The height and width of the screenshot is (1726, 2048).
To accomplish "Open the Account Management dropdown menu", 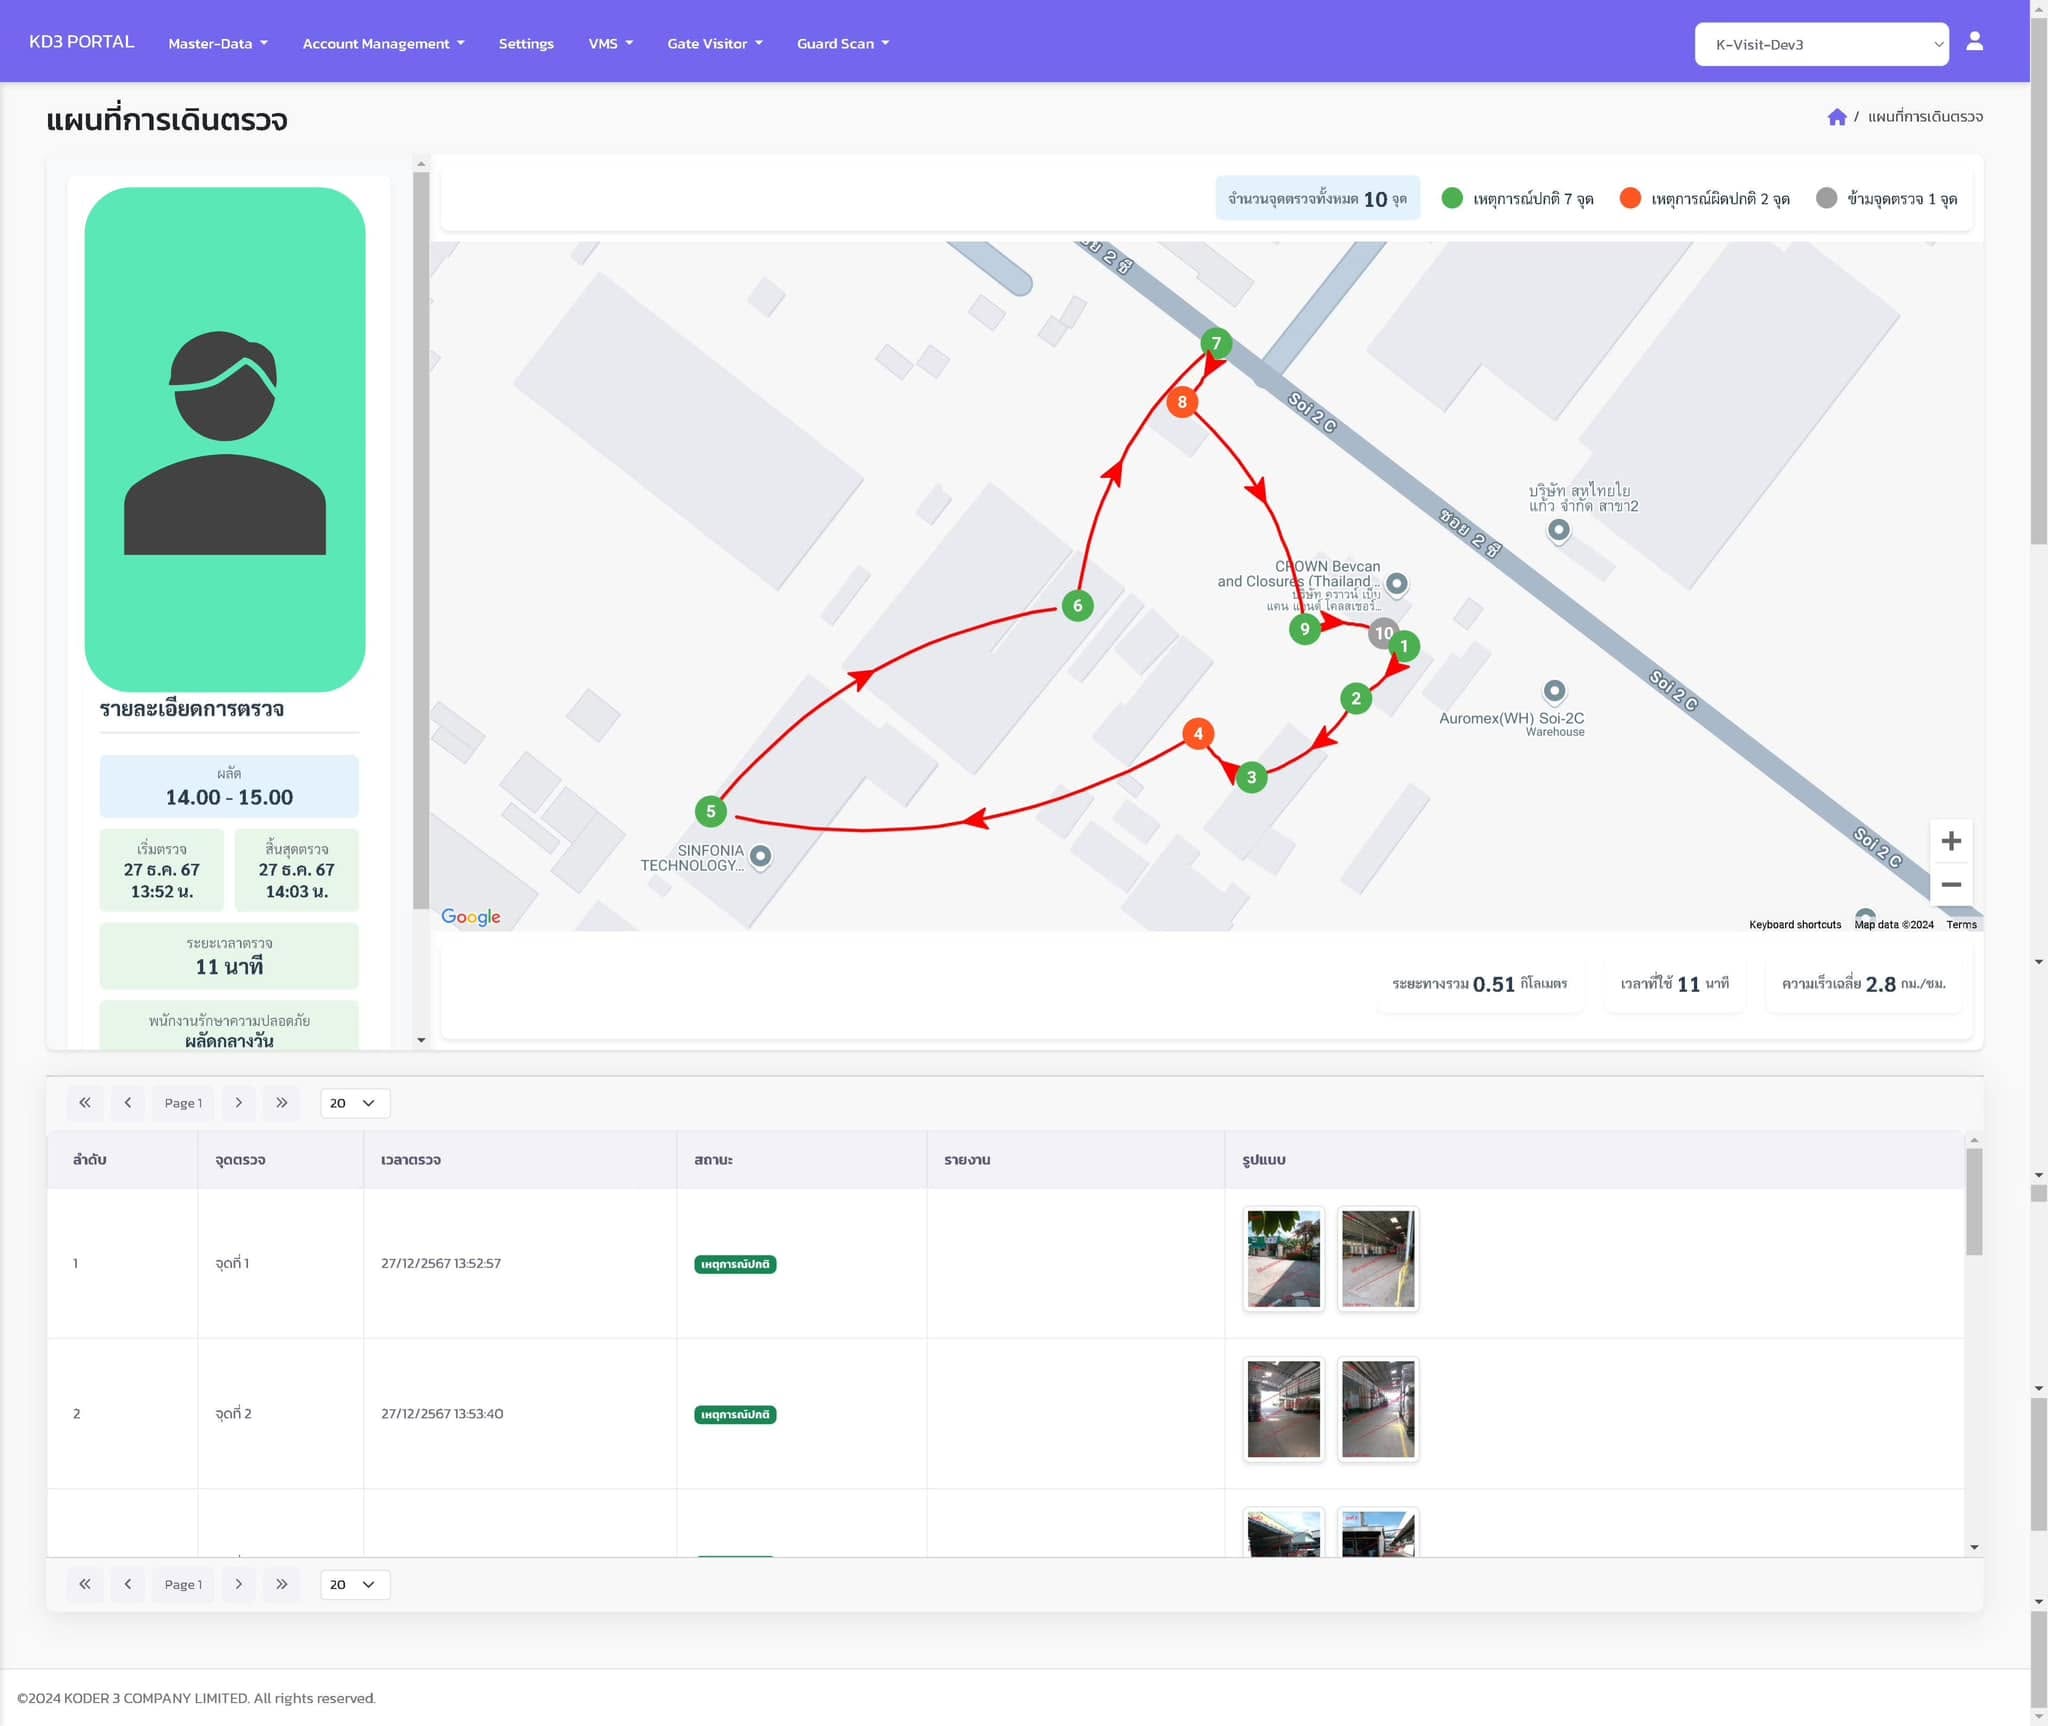I will coord(383,43).
